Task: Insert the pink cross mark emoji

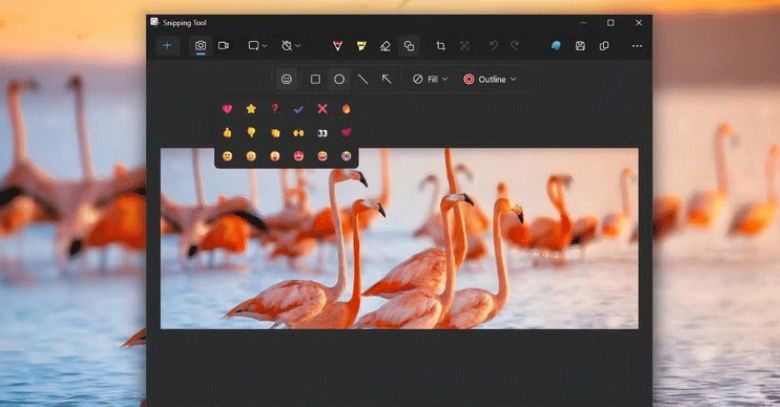Action: click(322, 108)
